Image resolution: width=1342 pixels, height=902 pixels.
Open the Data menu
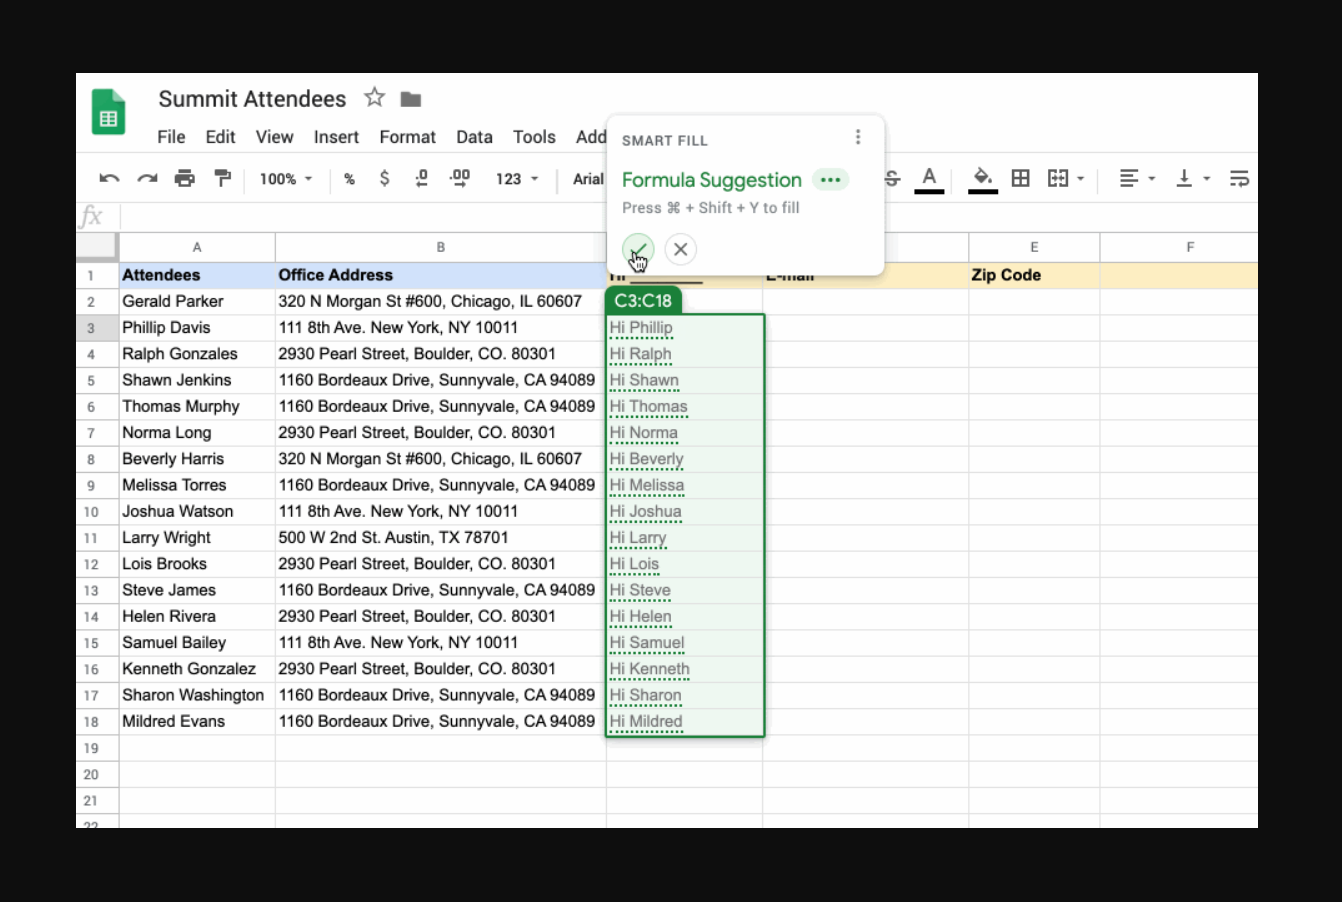click(x=474, y=137)
